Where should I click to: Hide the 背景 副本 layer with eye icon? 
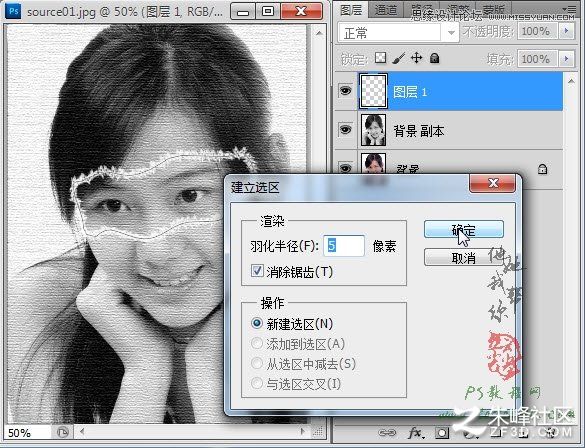(x=345, y=130)
